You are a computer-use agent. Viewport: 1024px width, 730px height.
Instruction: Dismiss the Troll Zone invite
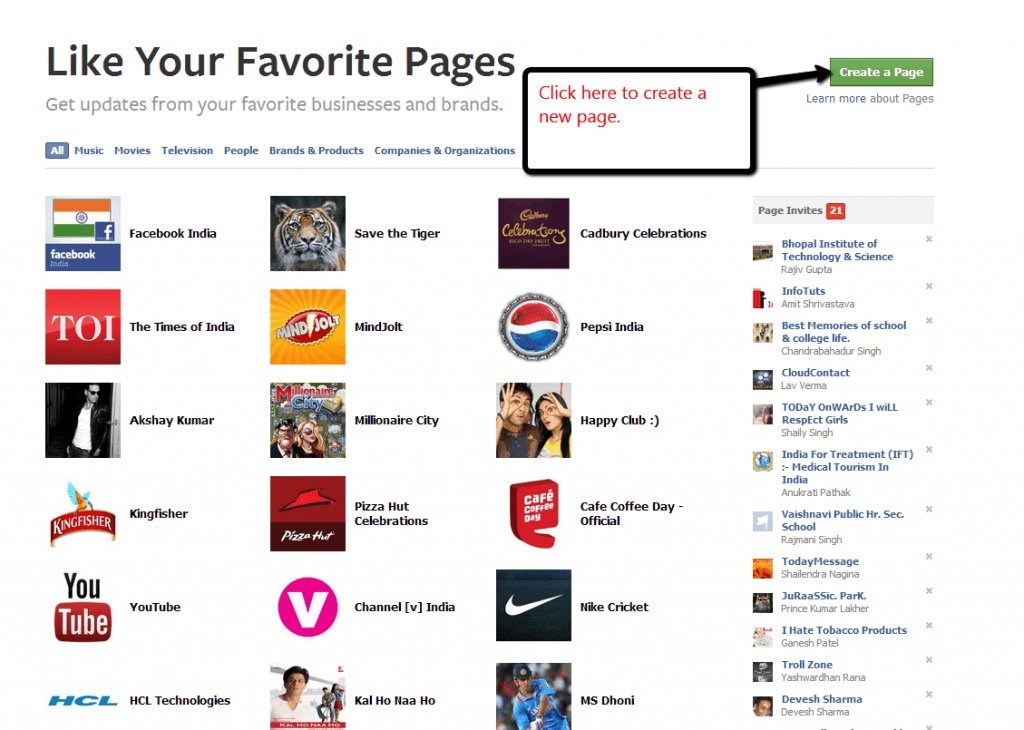click(928, 661)
